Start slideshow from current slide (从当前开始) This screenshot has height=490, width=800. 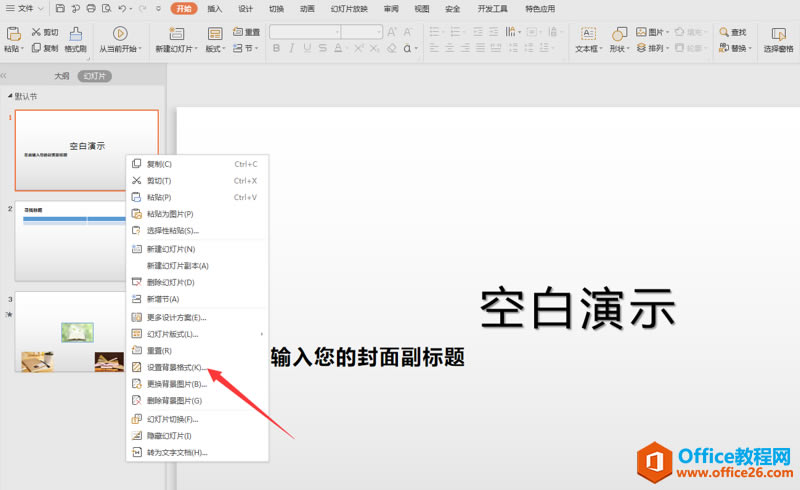pos(120,34)
